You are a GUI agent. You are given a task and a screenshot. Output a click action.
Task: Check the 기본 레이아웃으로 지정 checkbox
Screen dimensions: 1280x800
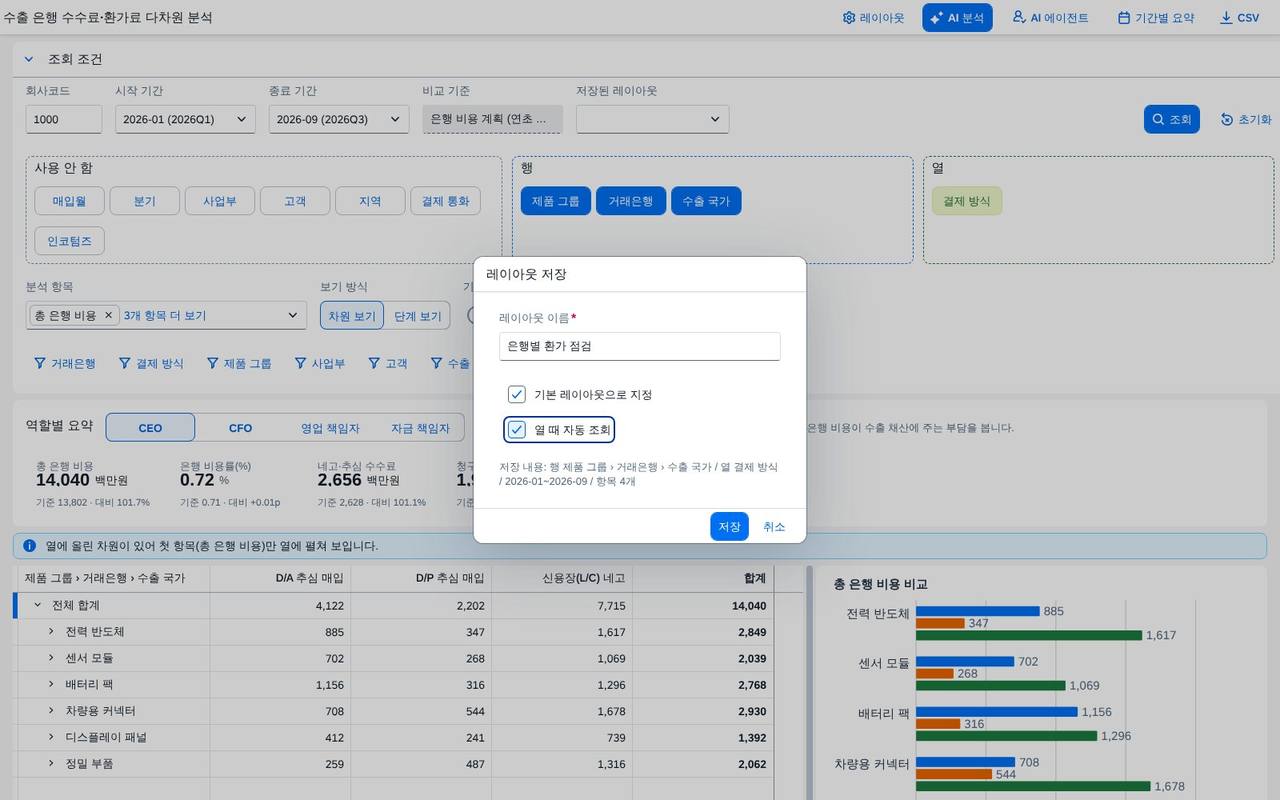[x=517, y=394]
